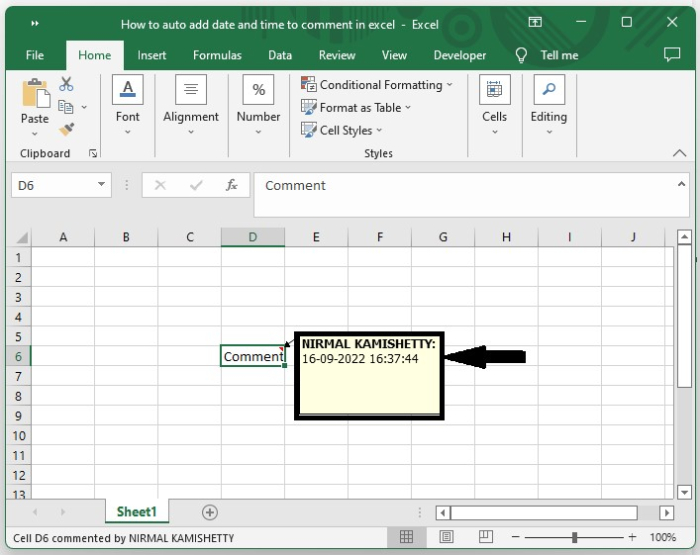Switch to Page Break Preview view
The image size is (700, 555).
(485, 538)
